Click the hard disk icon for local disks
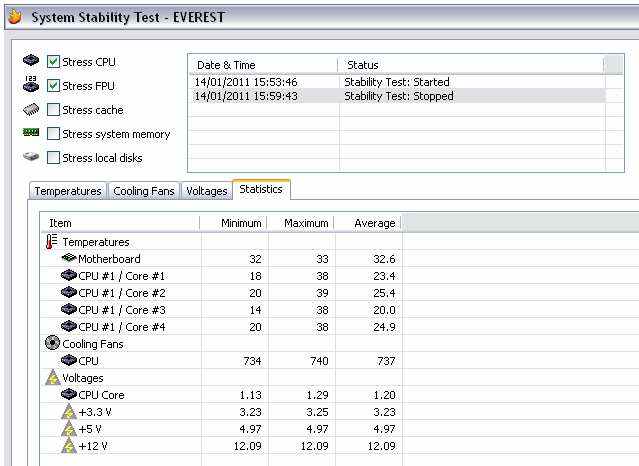 [31, 157]
